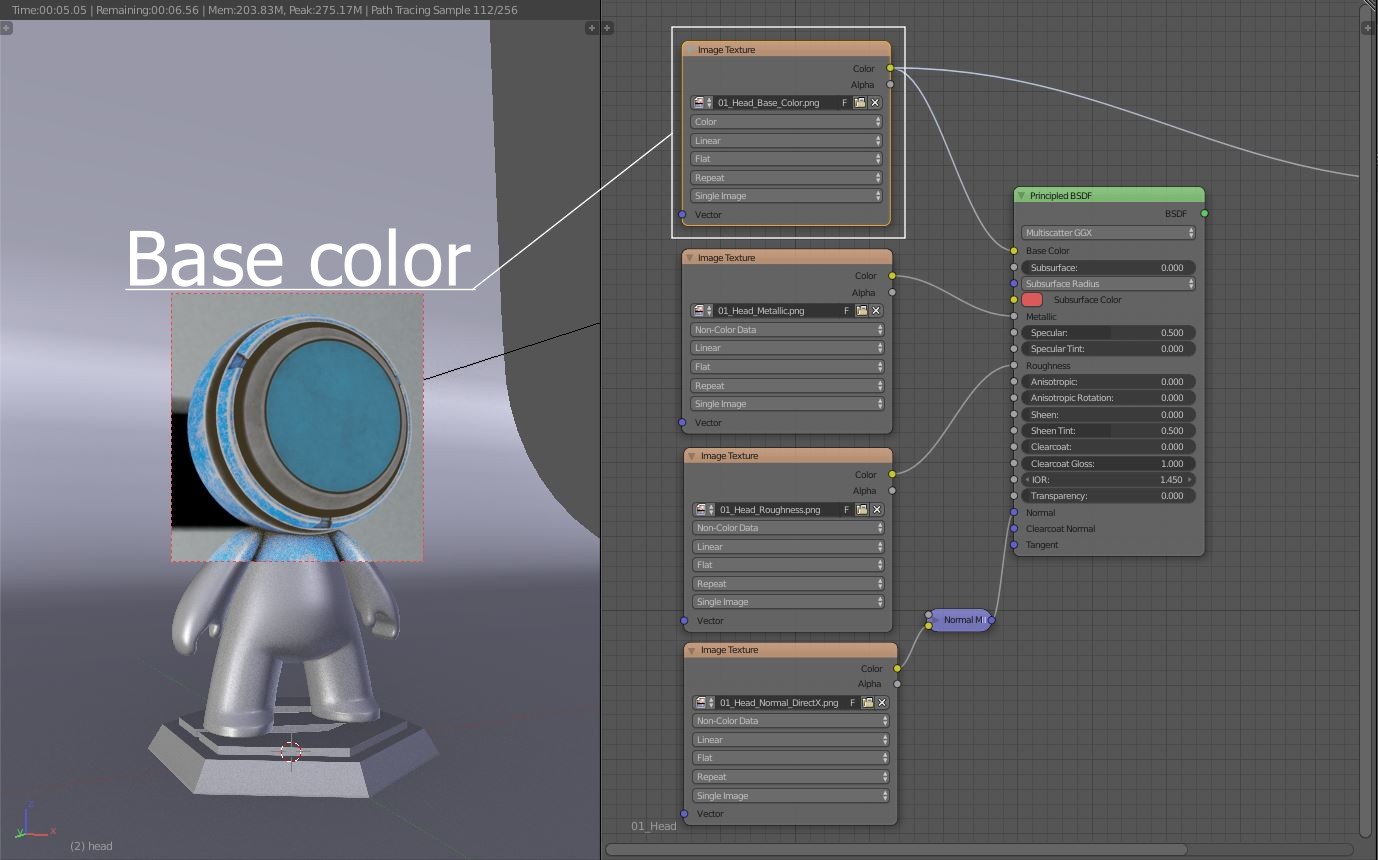
Task: Click the Specular value slider
Action: [x=1108, y=333]
